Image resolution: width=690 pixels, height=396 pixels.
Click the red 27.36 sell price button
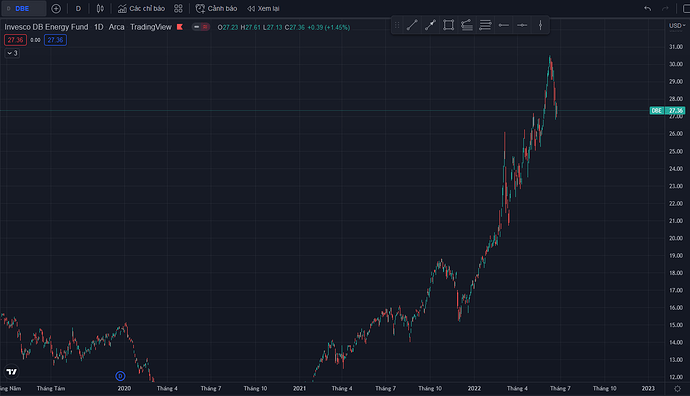coord(15,40)
